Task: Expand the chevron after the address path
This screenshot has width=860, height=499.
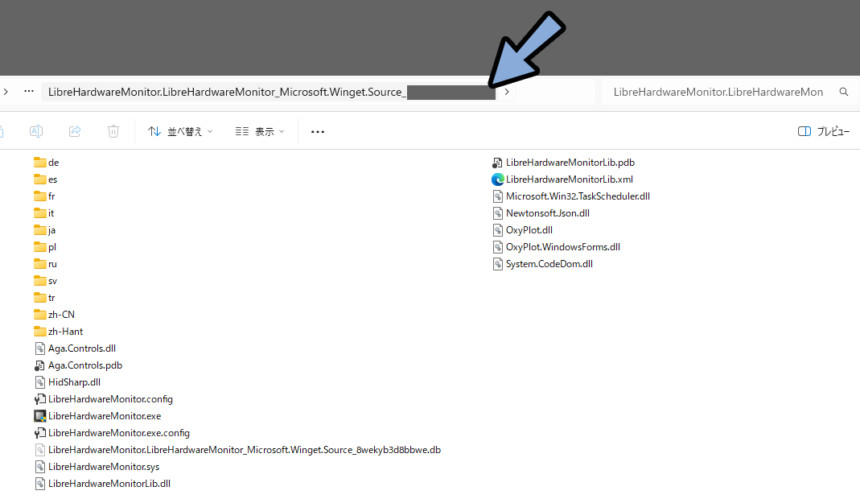Action: point(507,92)
